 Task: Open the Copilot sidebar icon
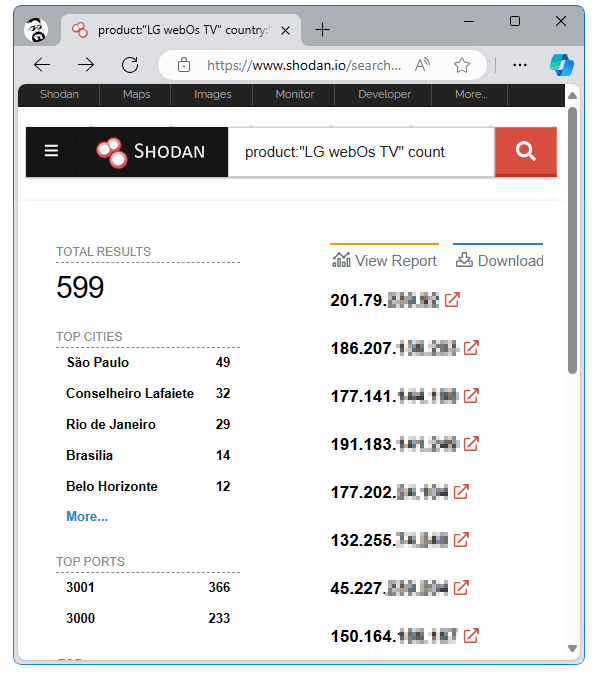point(562,65)
